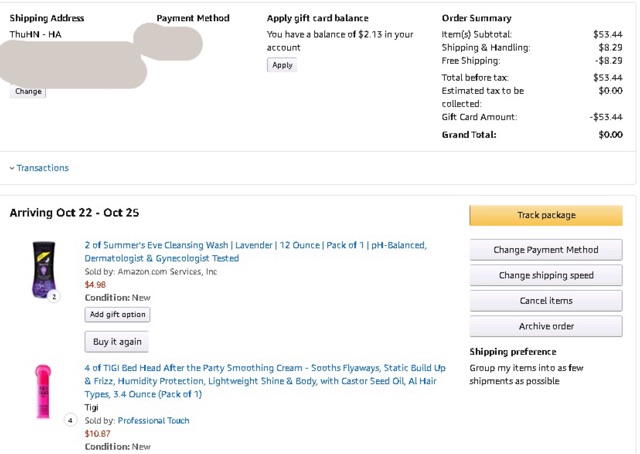The width and height of the screenshot is (640, 454).
Task: View Summer's Eve bottle thumbnail
Action: coord(44,269)
